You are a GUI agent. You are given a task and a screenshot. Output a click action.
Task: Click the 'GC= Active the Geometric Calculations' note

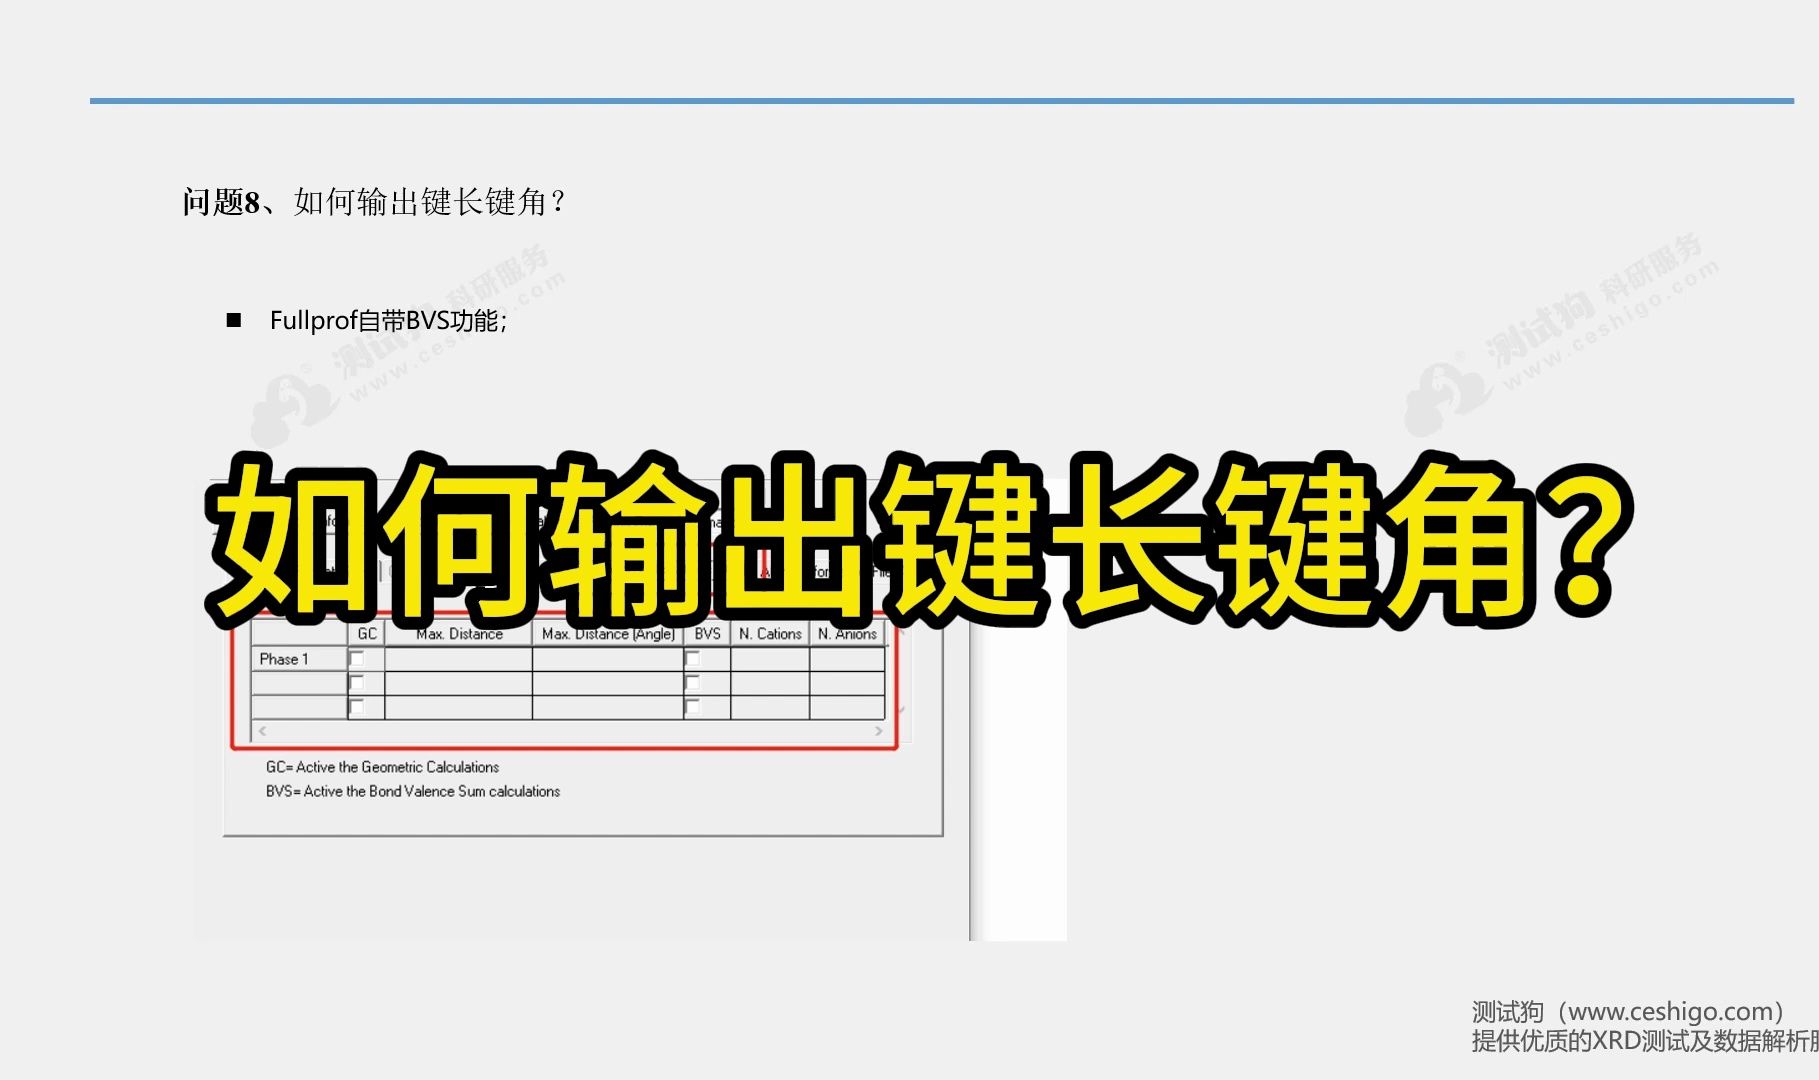(x=382, y=767)
